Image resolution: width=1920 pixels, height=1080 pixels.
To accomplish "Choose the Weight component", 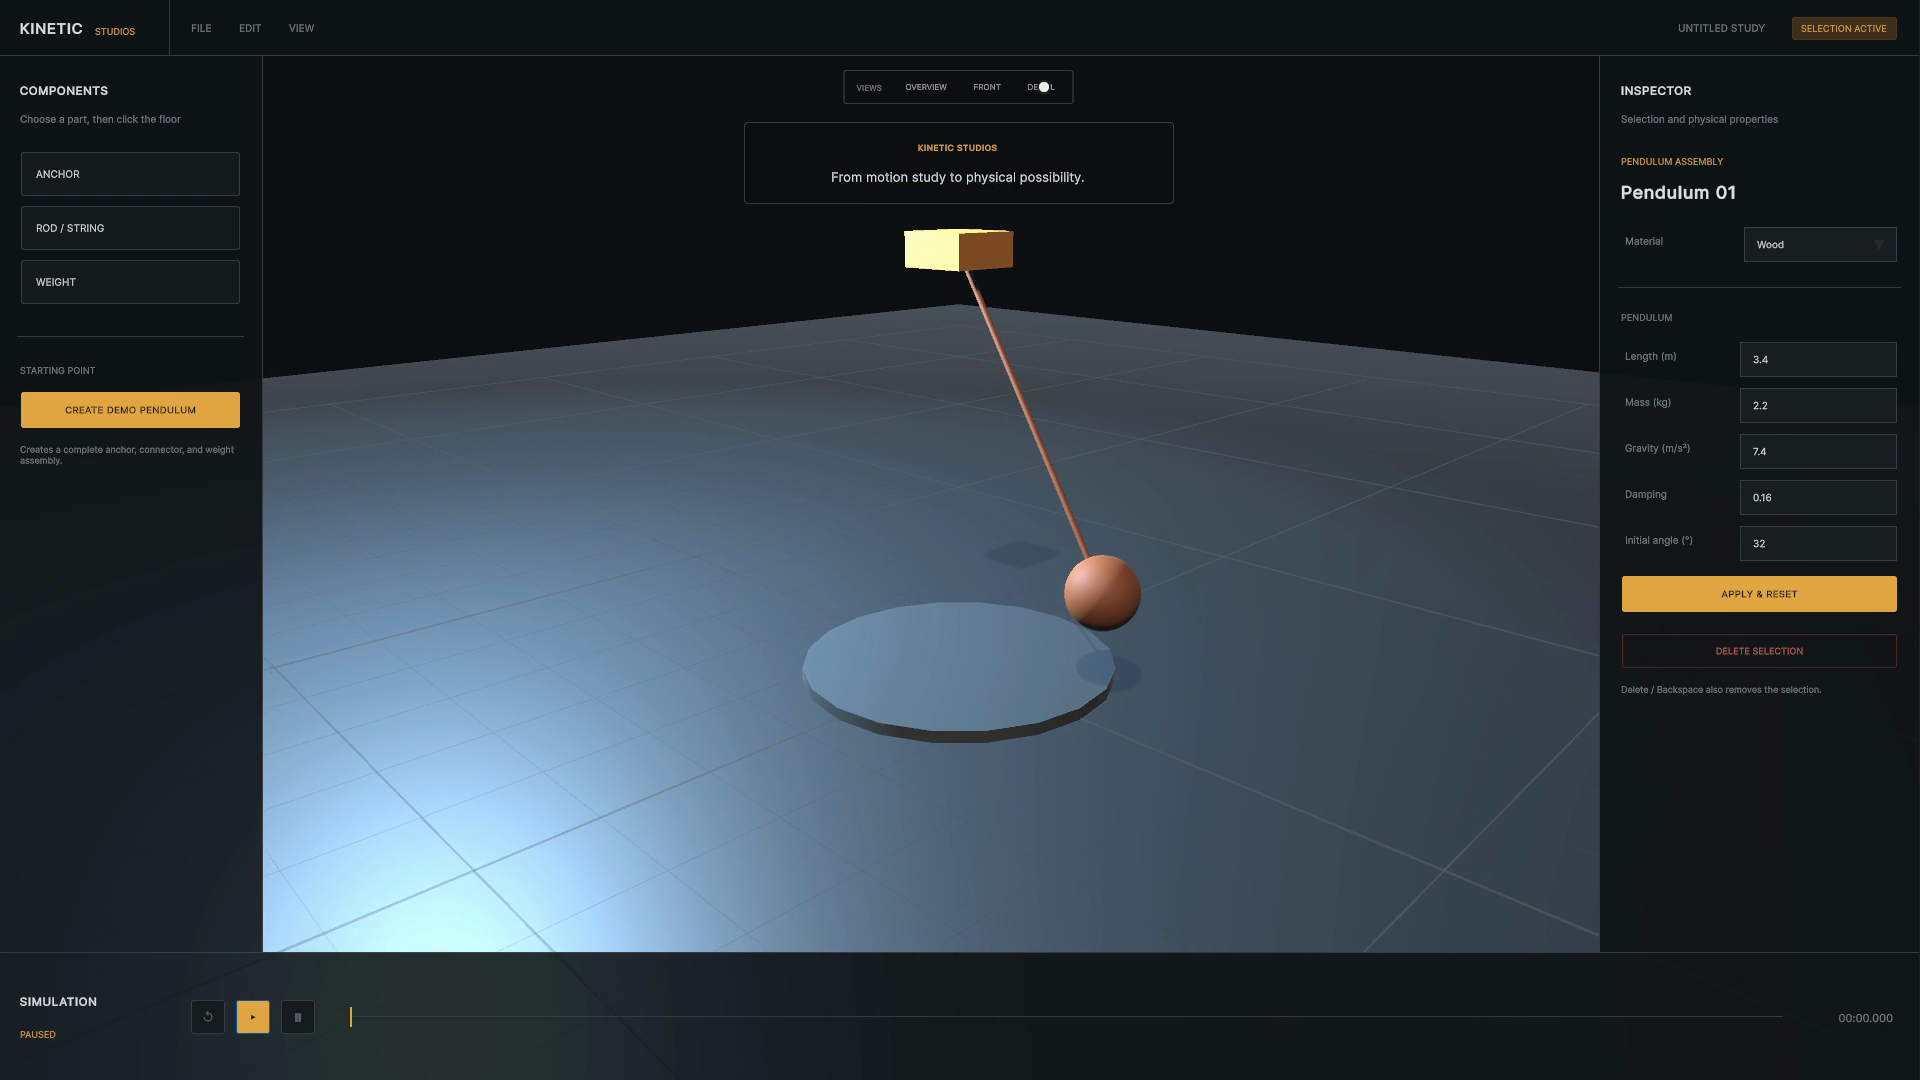I will coord(130,282).
